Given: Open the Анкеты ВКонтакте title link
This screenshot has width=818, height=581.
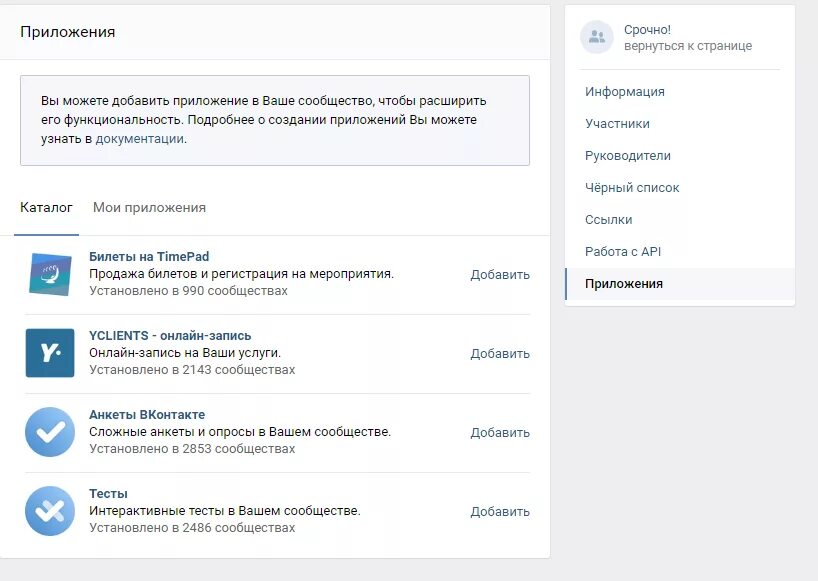Looking at the screenshot, I should coord(147,415).
